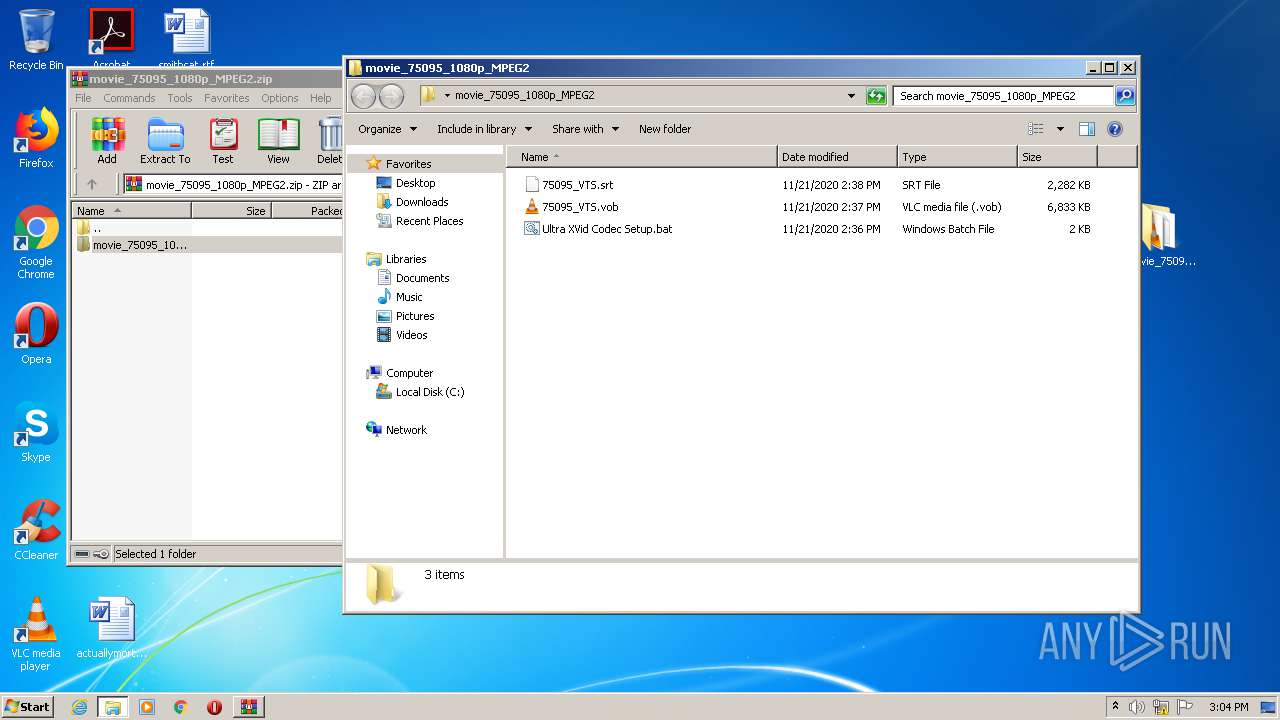Sort files by Size column header
Screen dimensions: 1280x720
pyautogui.click(x=1057, y=157)
